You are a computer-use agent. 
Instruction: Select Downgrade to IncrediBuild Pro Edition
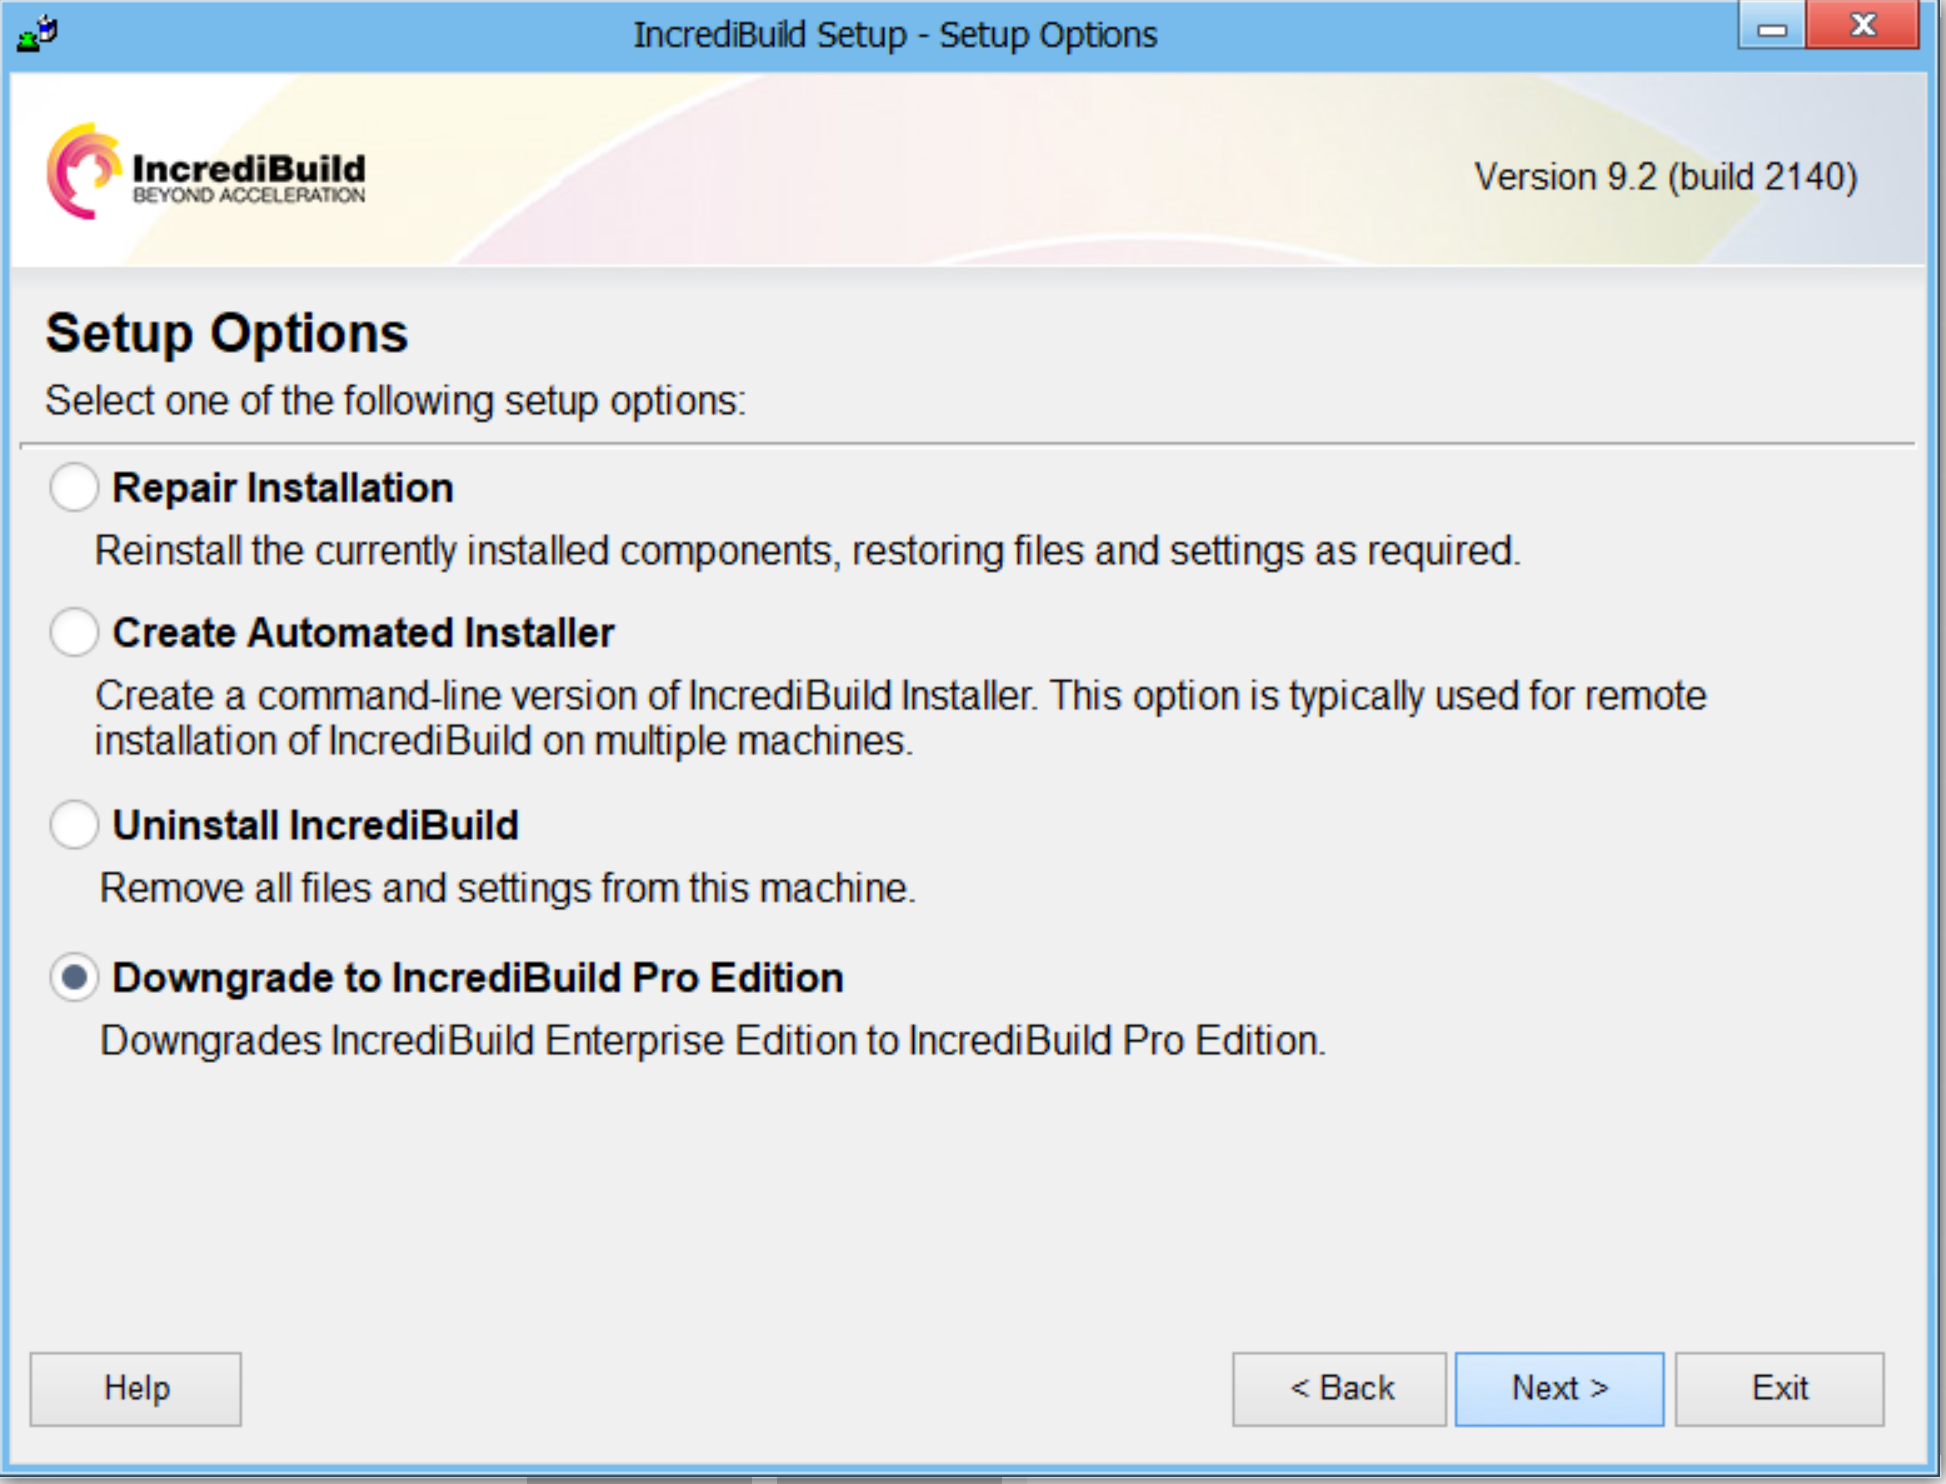click(73, 980)
